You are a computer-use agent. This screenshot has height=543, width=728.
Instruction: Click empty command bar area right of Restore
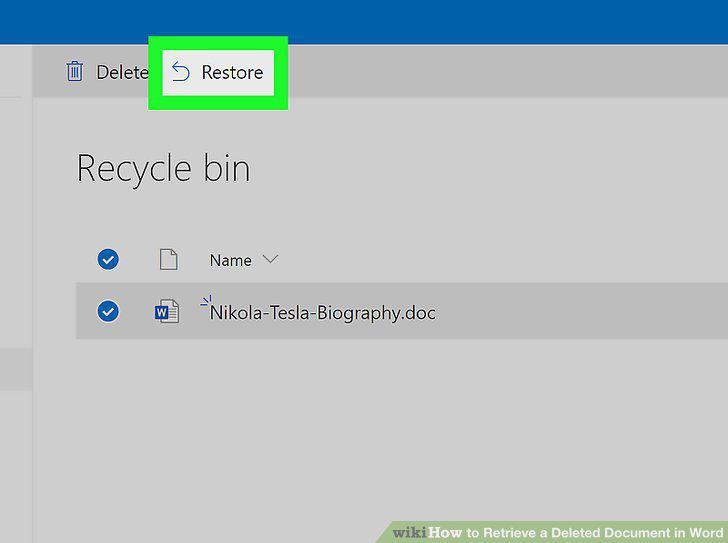click(x=506, y=71)
